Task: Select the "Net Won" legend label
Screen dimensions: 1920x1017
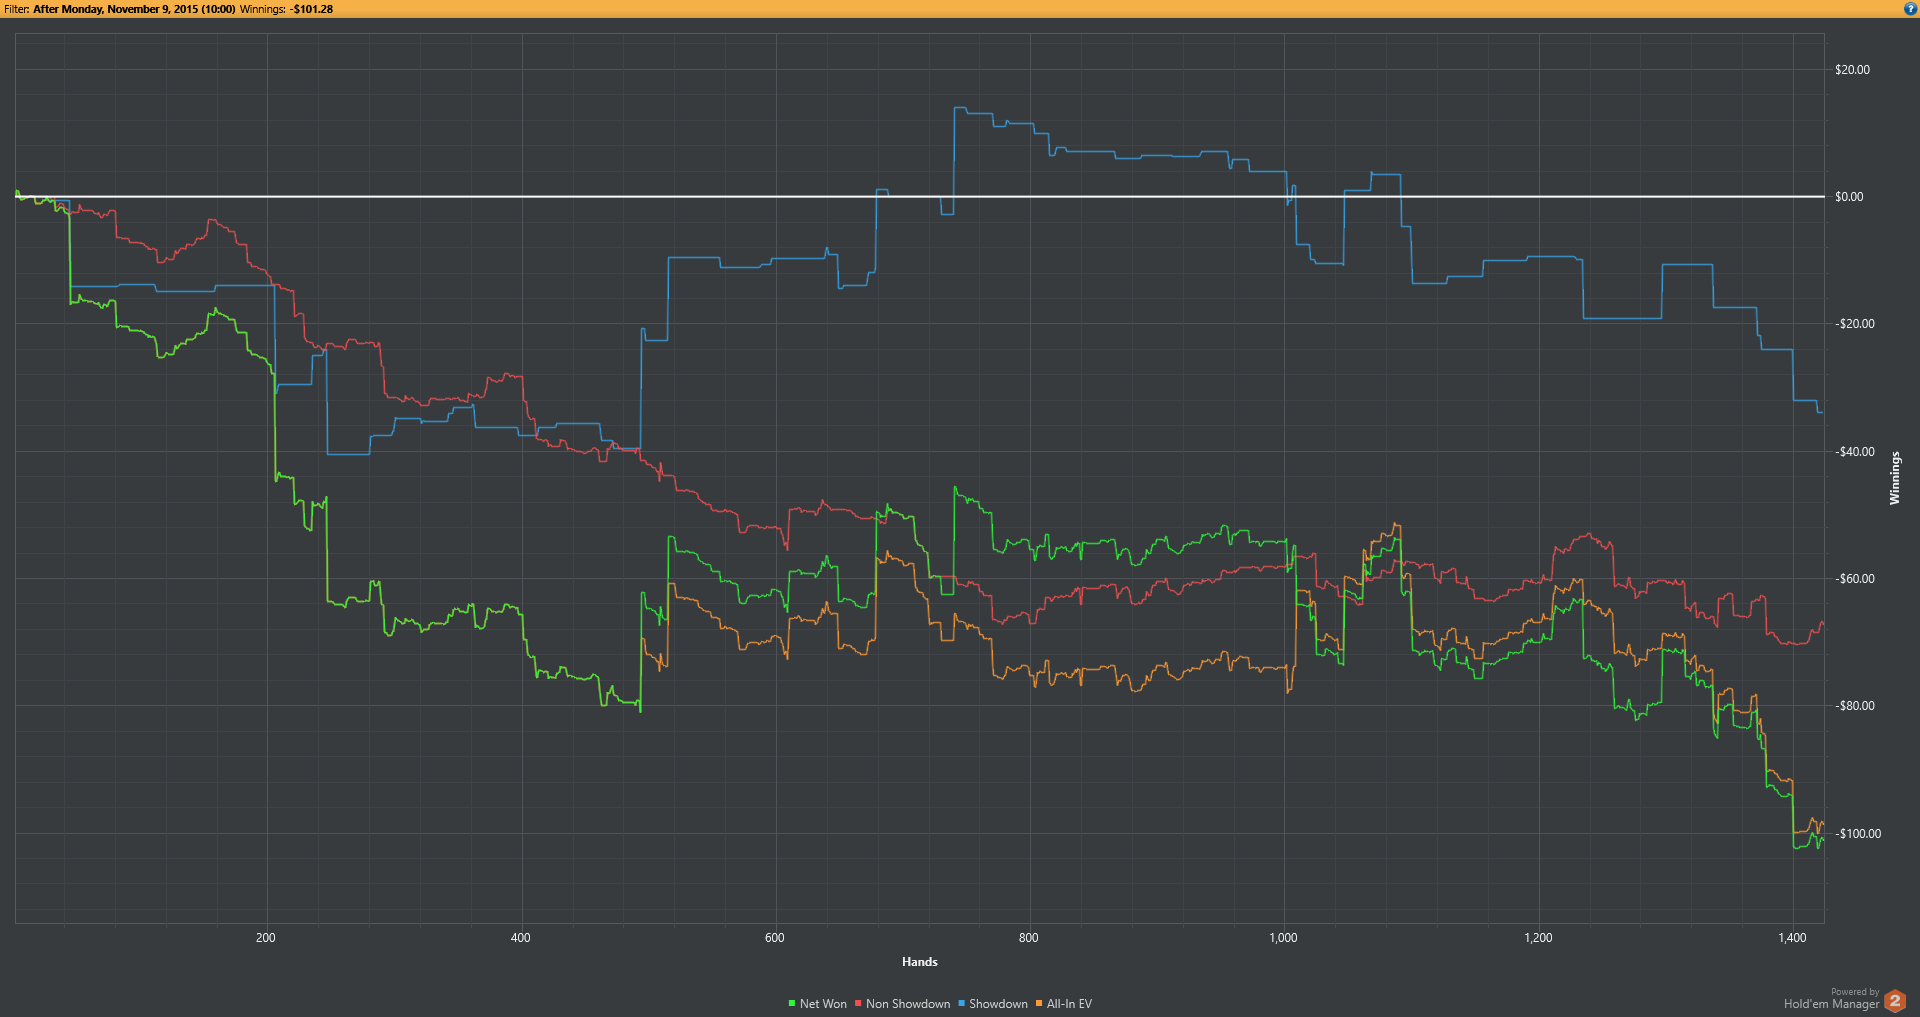Action: 823,1004
